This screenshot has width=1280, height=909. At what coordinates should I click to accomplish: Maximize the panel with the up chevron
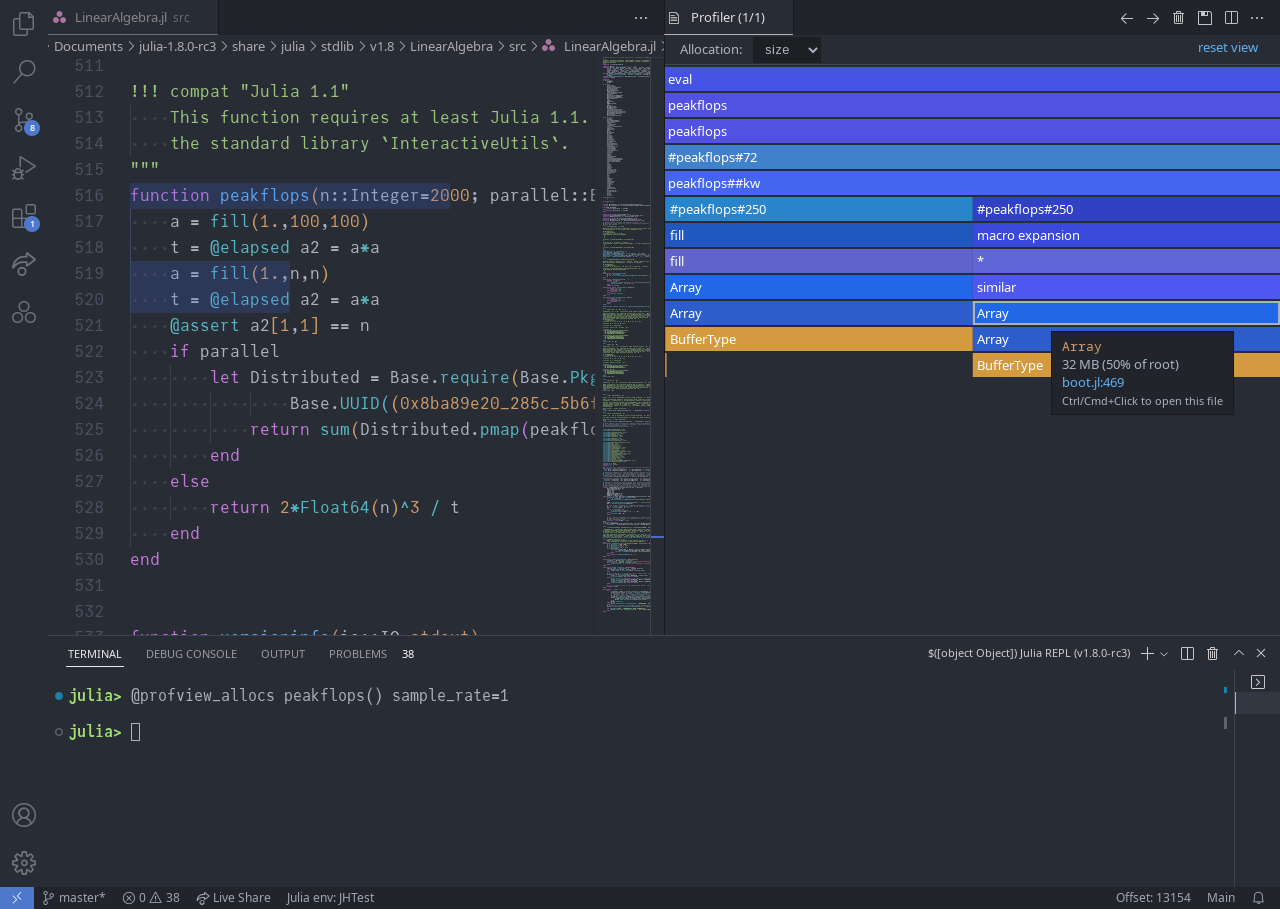1237,654
